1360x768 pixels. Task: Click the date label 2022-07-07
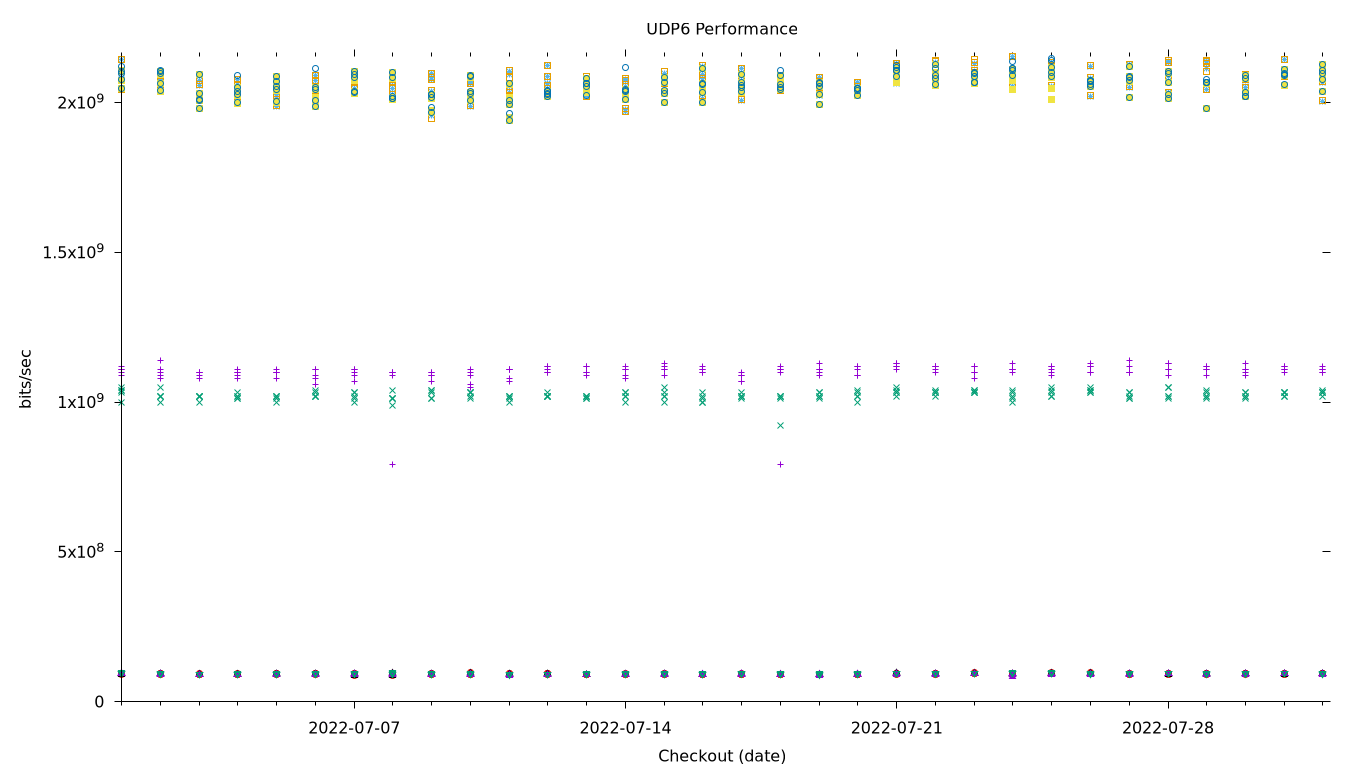coord(354,728)
